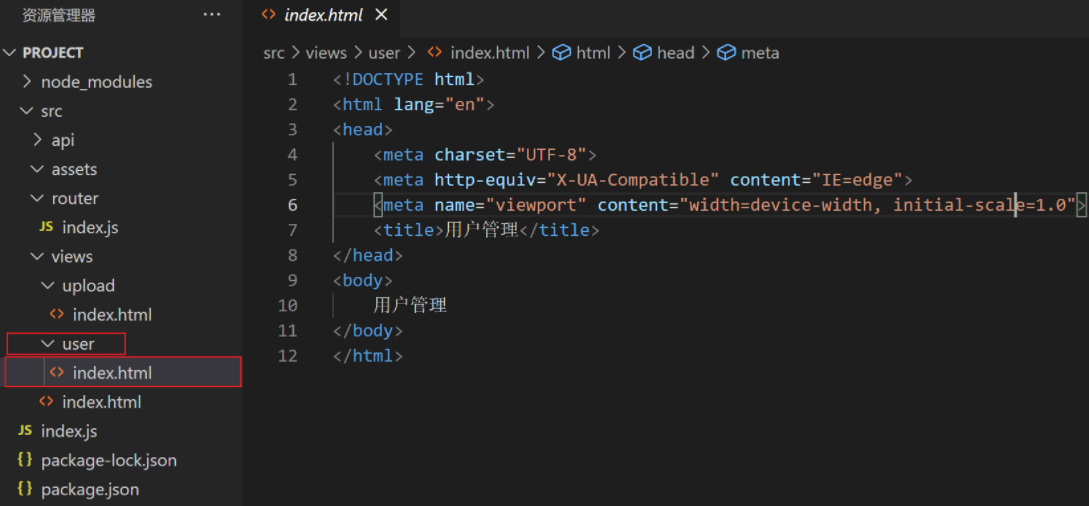Click the braces icon of package-lock.json

25,460
